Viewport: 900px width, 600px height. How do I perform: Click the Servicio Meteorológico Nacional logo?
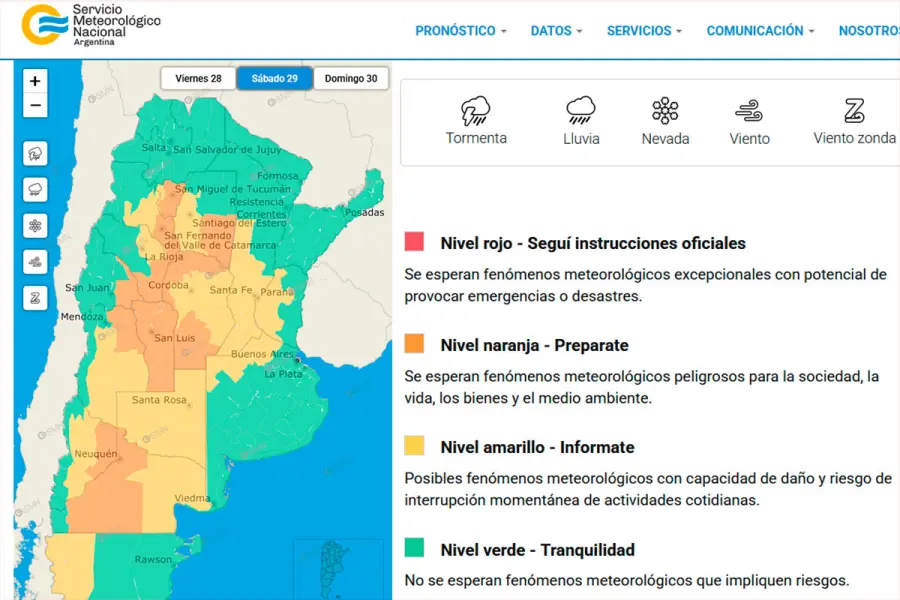[92, 25]
